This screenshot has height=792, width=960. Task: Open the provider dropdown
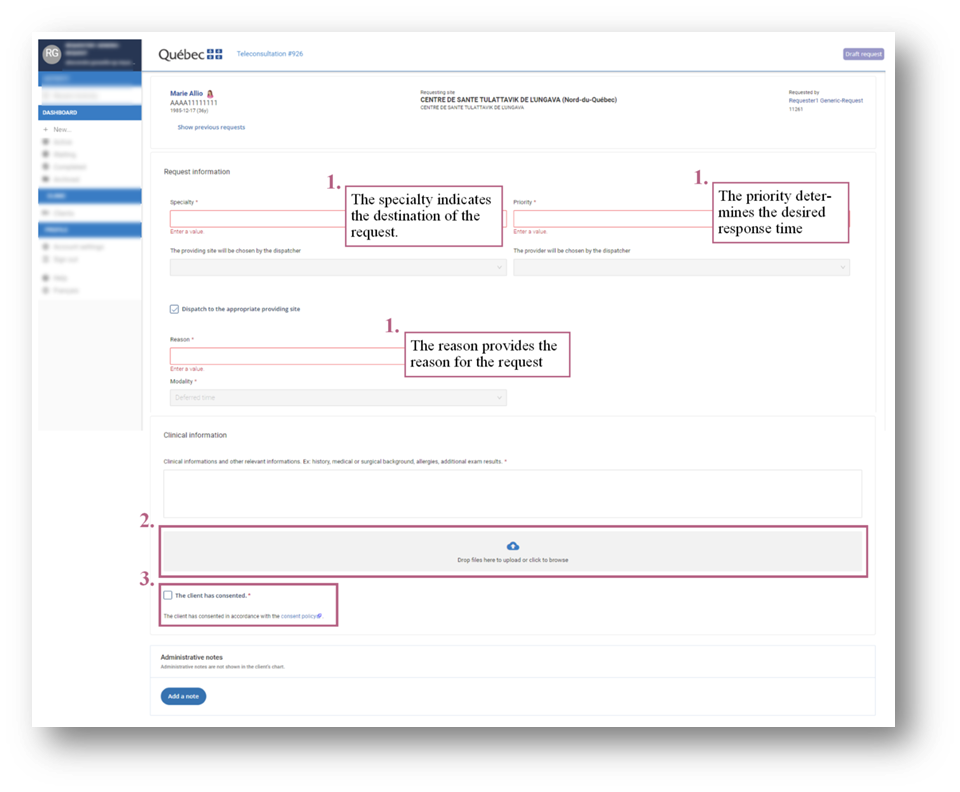pyautogui.click(x=681, y=267)
